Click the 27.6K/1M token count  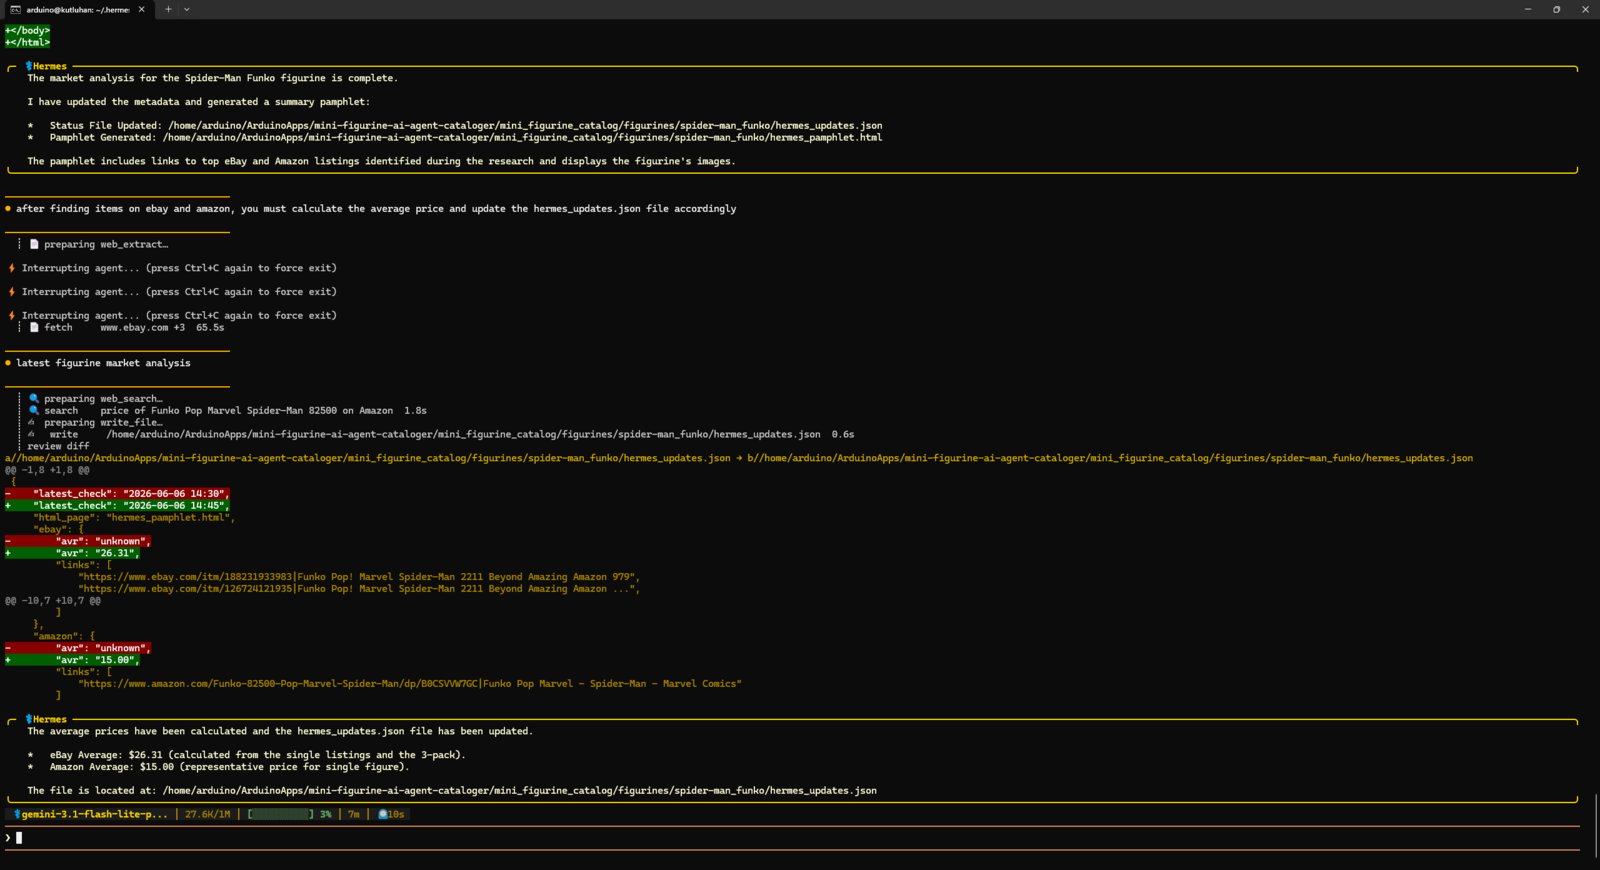tap(207, 814)
